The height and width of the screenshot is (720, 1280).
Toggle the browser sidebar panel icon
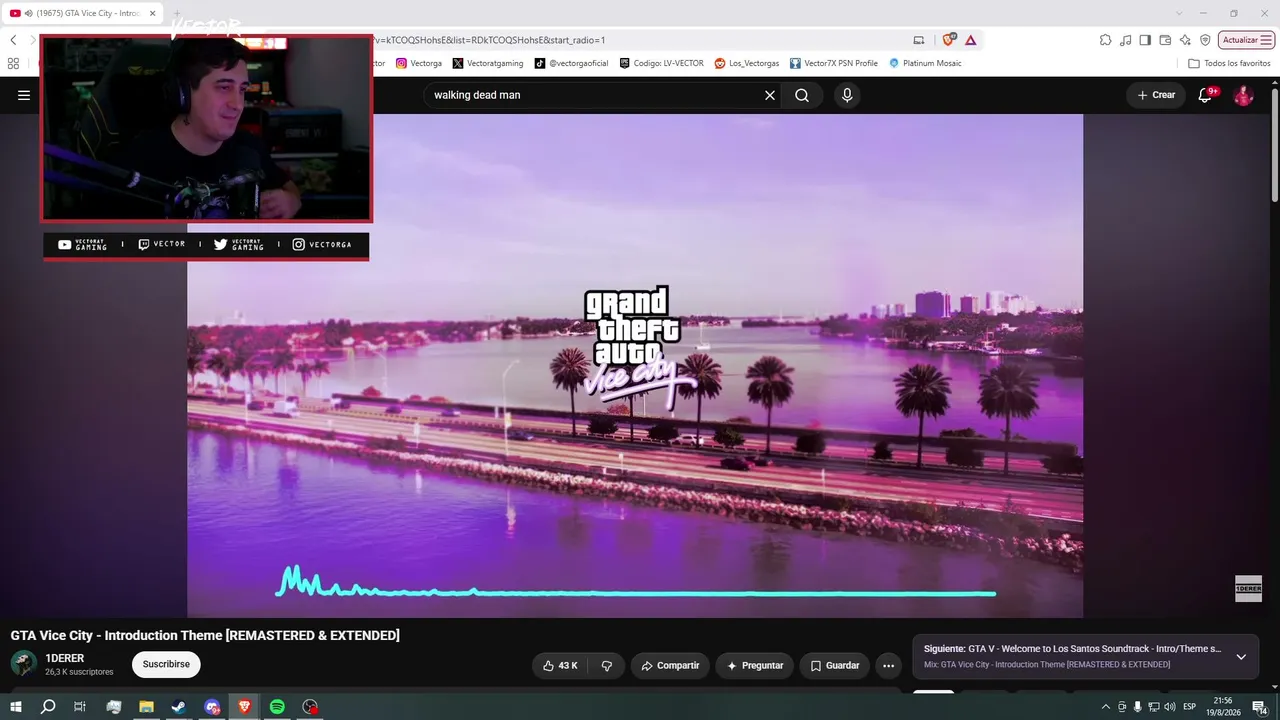point(1146,40)
